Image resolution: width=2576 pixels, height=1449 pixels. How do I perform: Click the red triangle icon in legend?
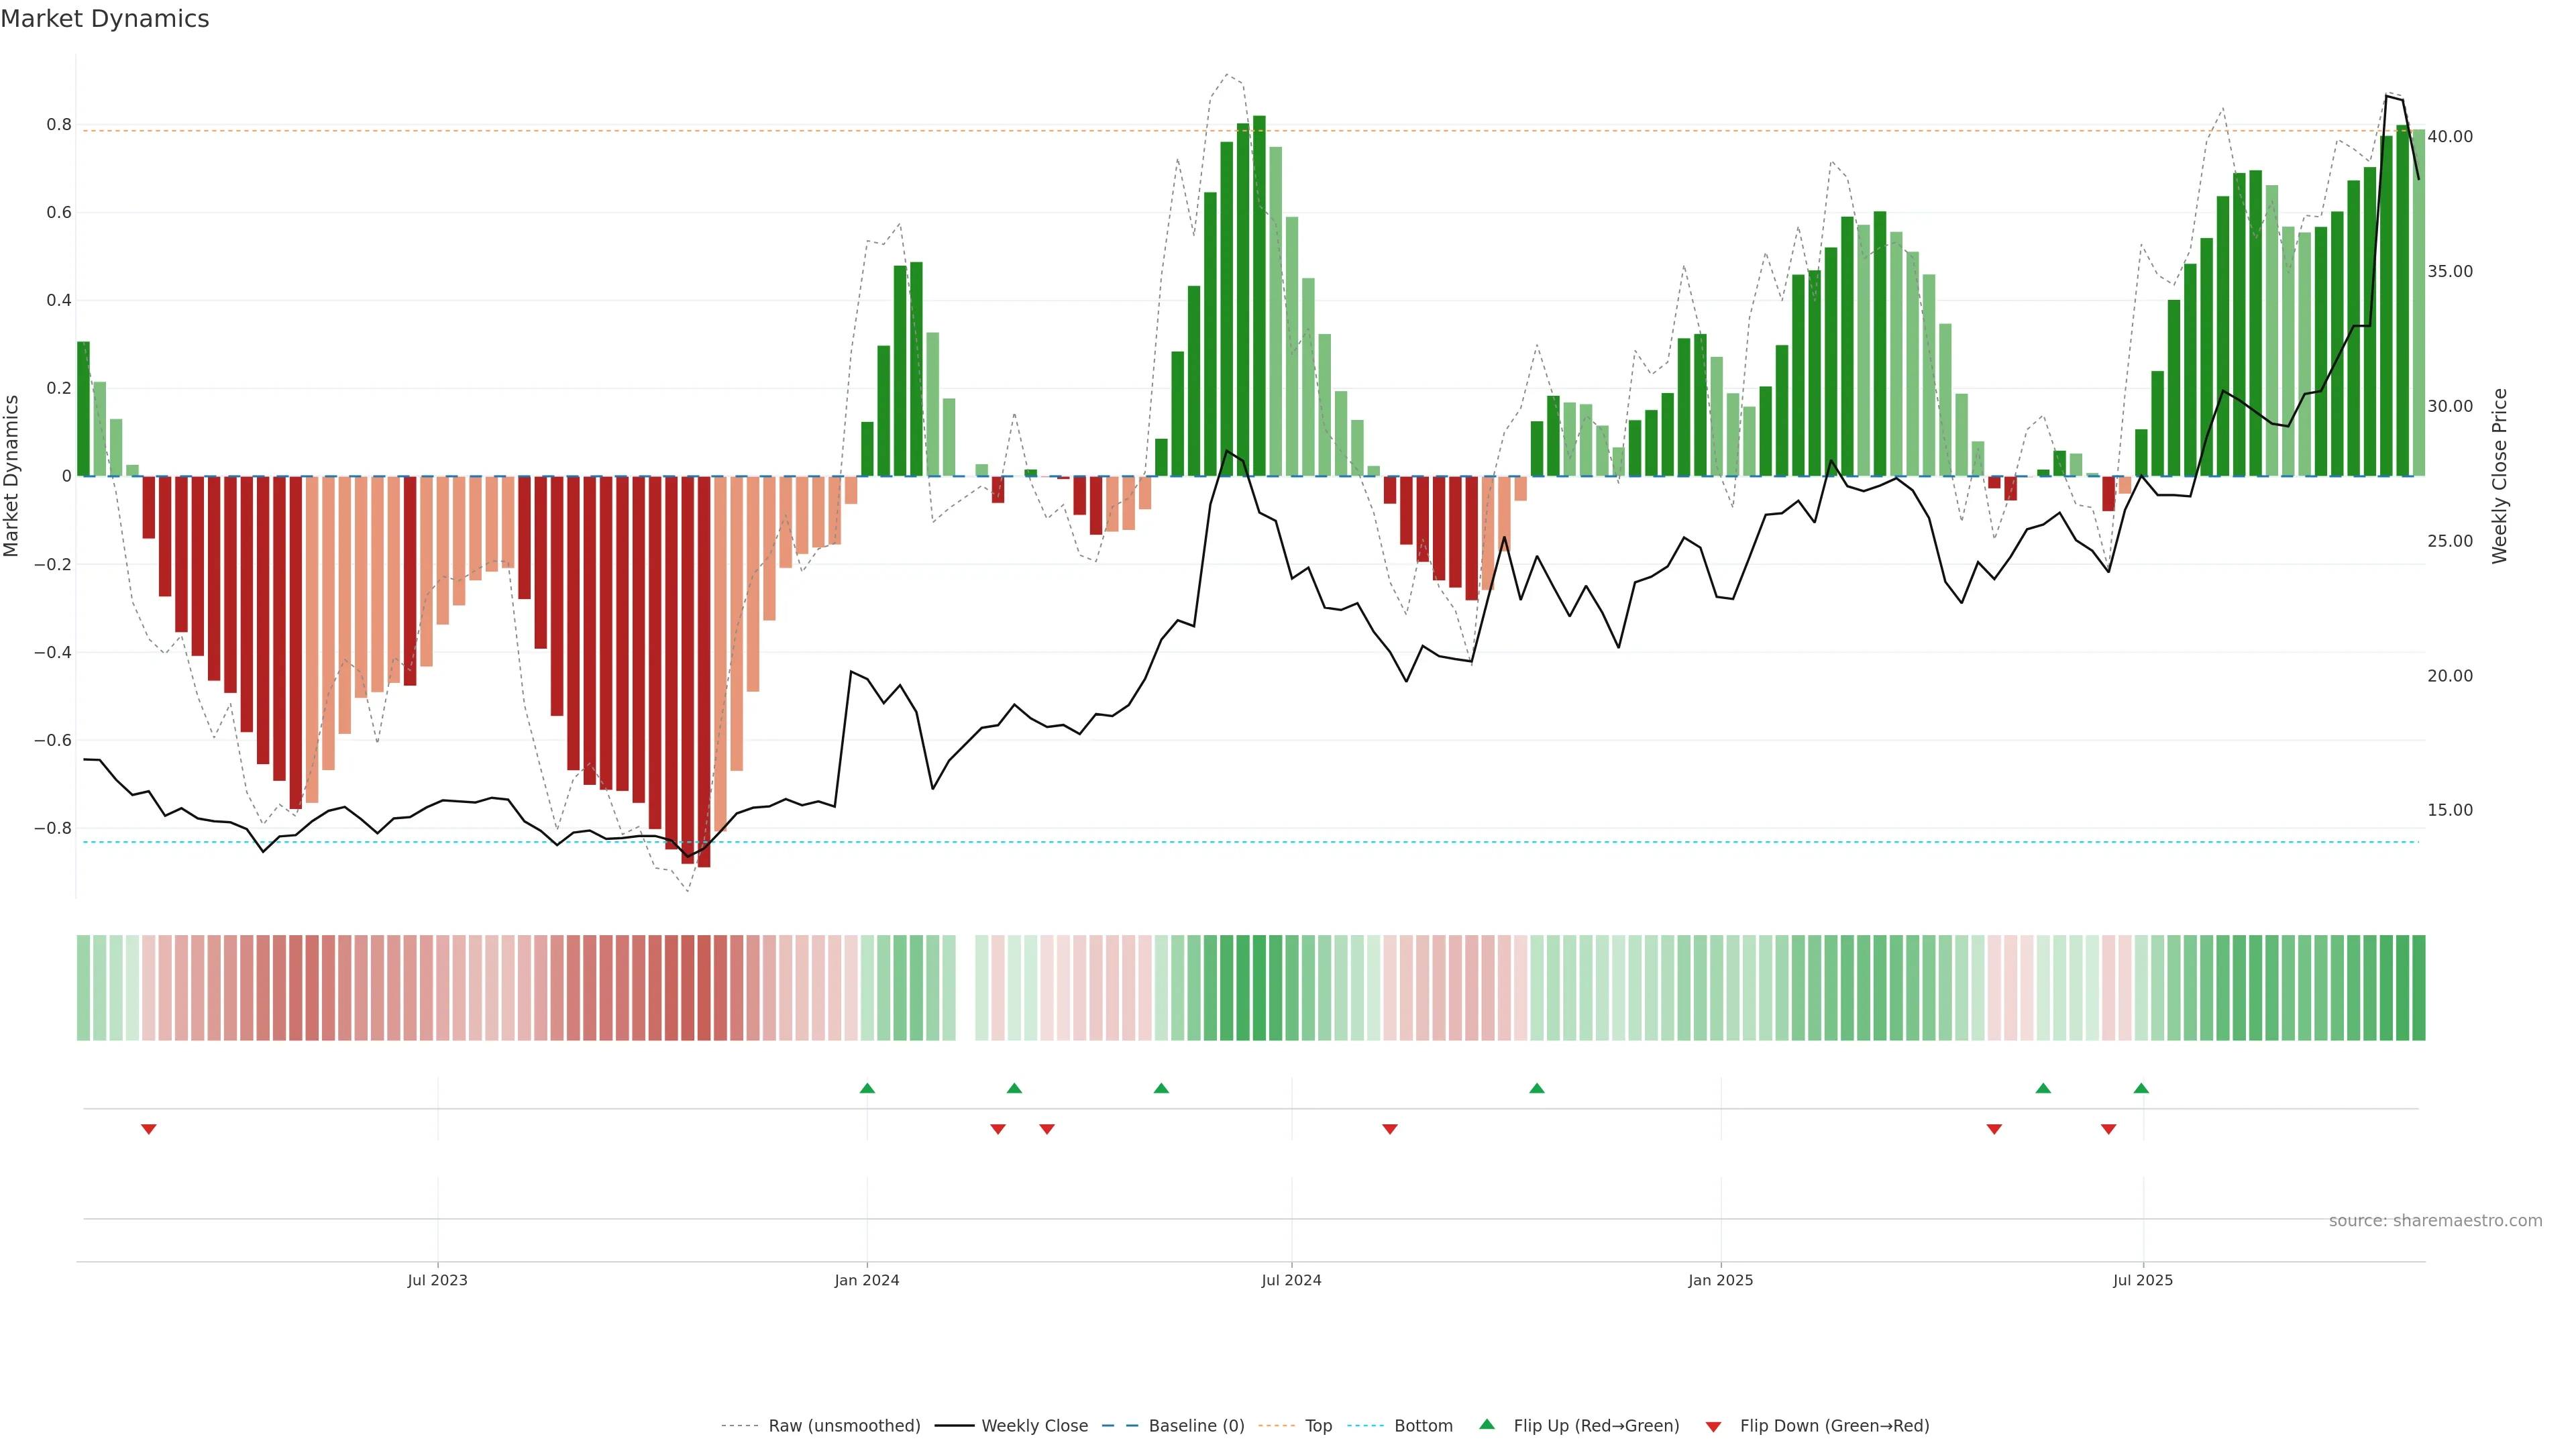pos(1713,1427)
